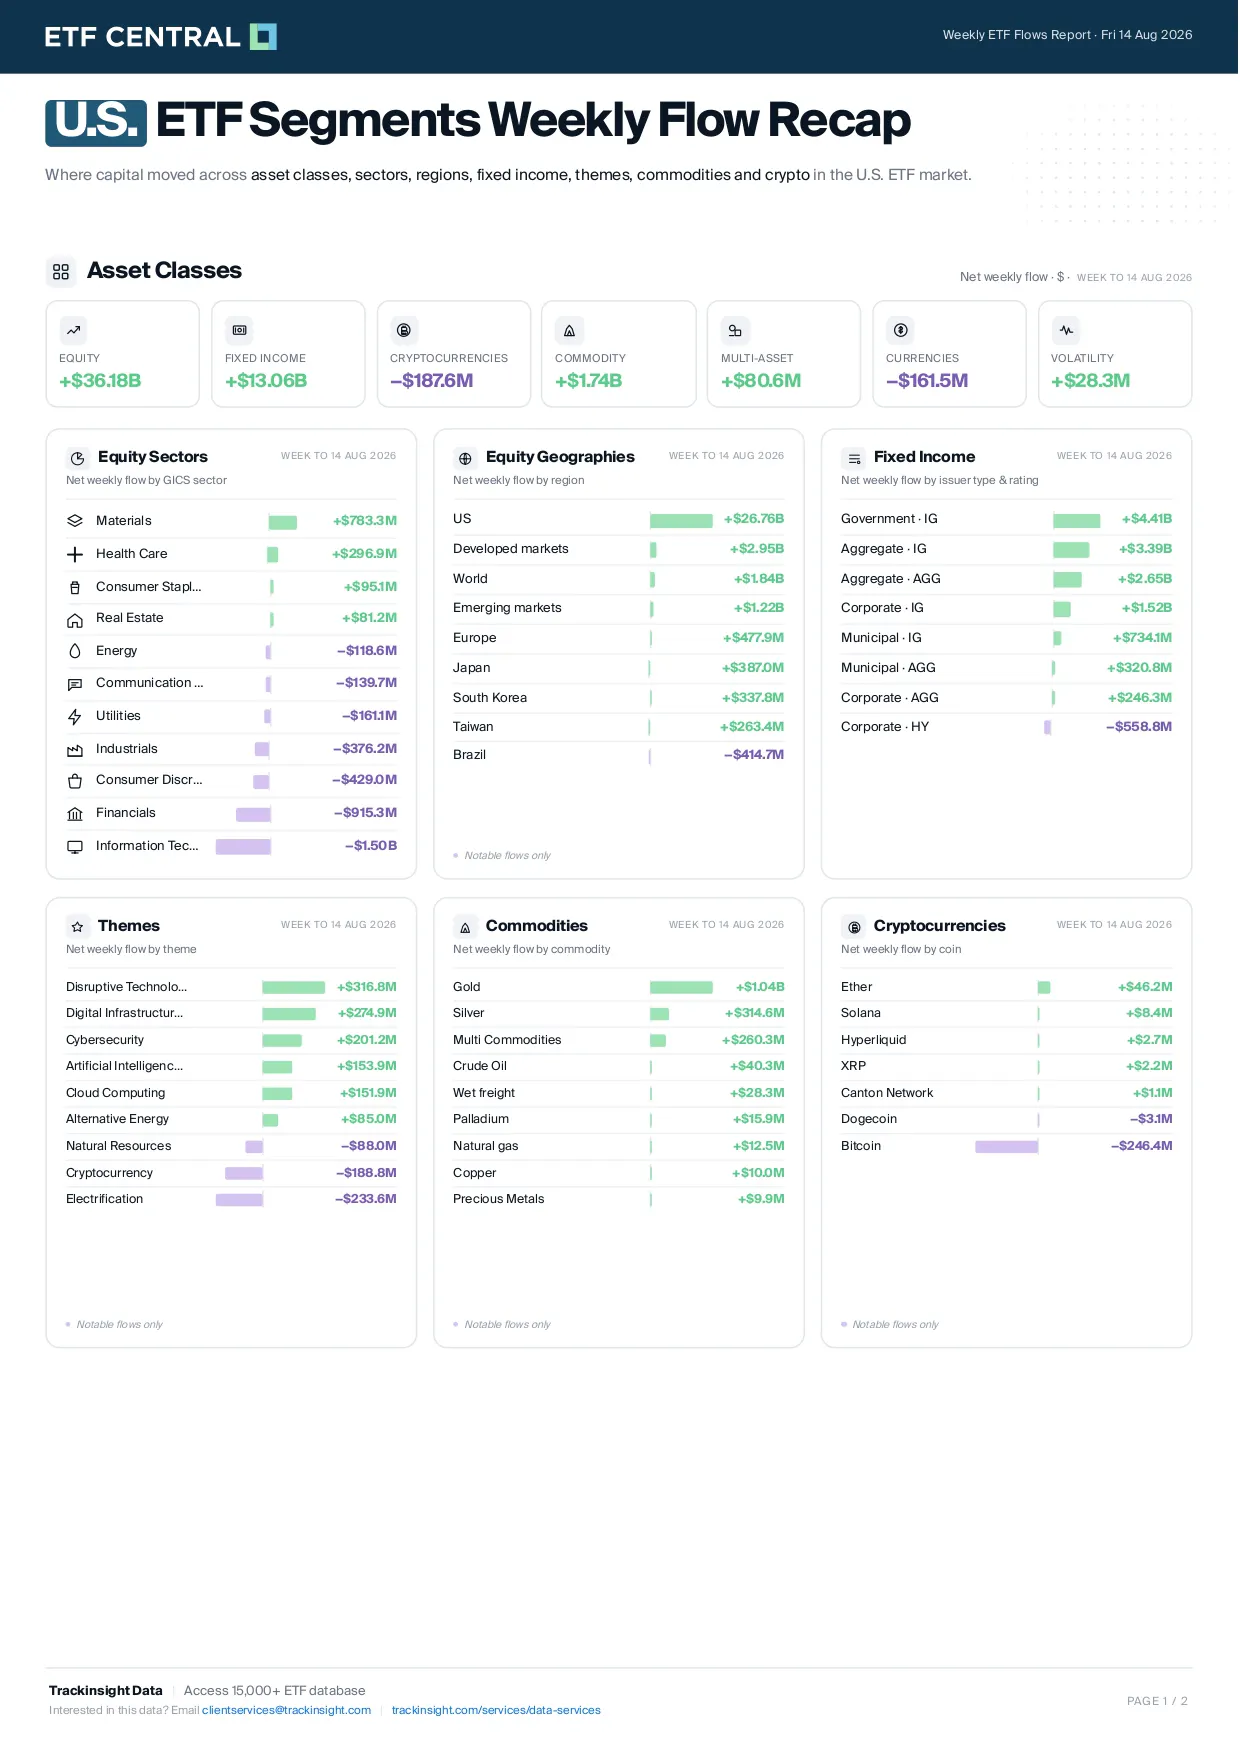Click the Currencies dollar coin icon

point(900,330)
